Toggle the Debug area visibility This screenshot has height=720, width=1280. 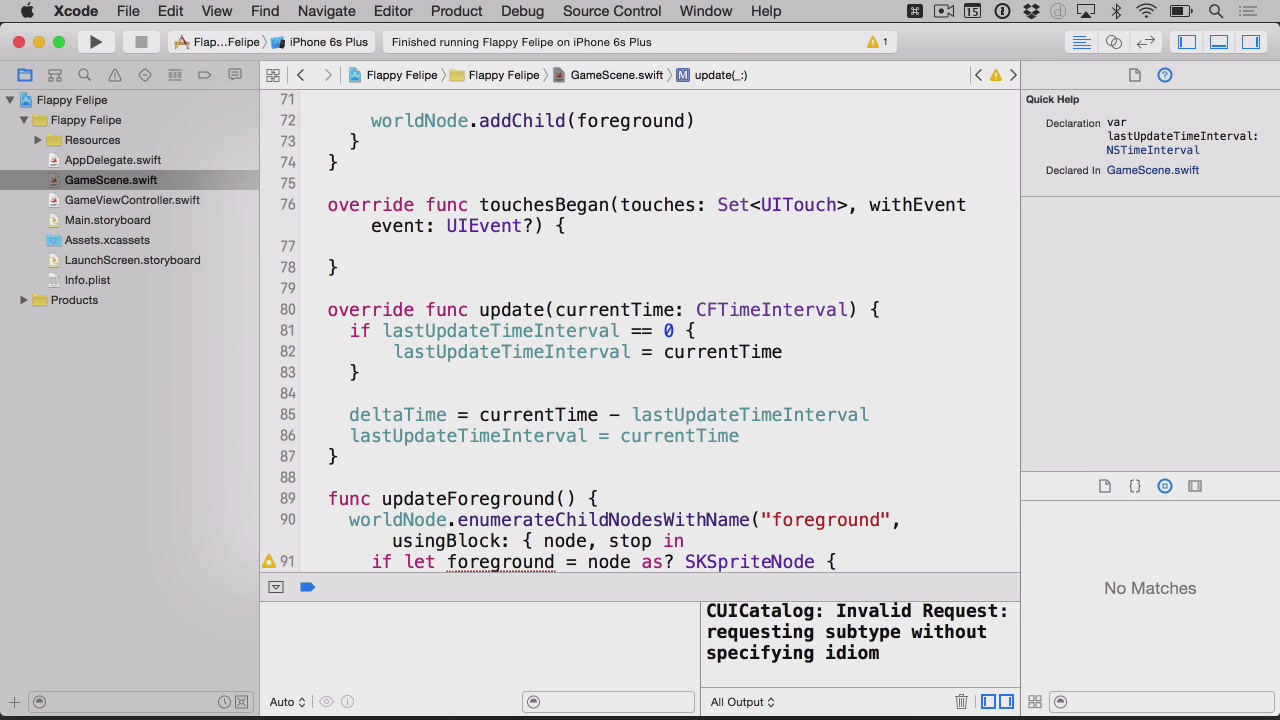click(x=1219, y=42)
